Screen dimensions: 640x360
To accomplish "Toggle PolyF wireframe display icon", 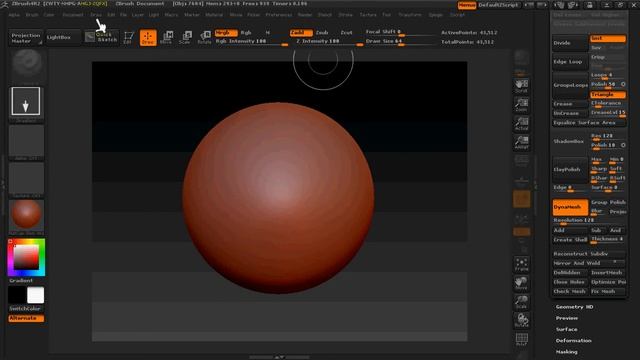I will click(x=521, y=339).
